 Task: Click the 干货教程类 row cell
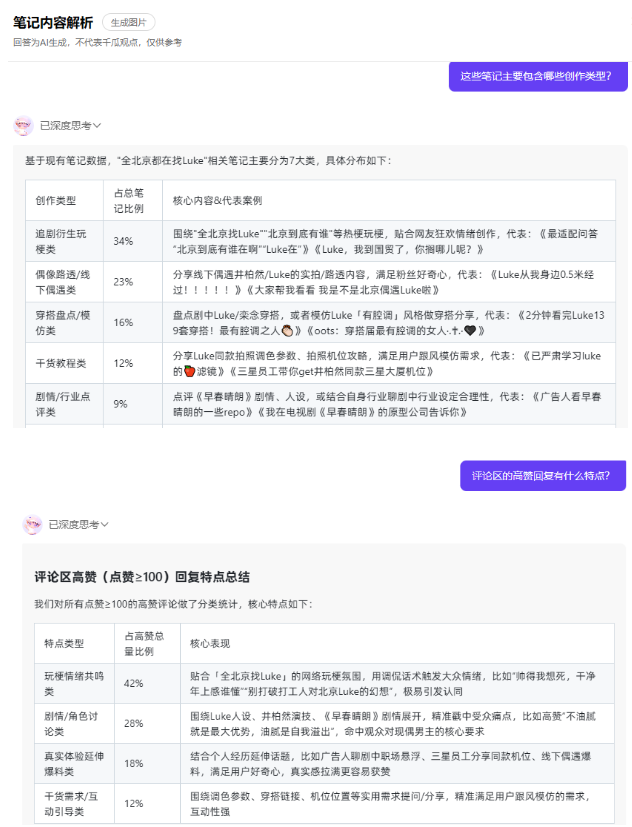pos(64,363)
